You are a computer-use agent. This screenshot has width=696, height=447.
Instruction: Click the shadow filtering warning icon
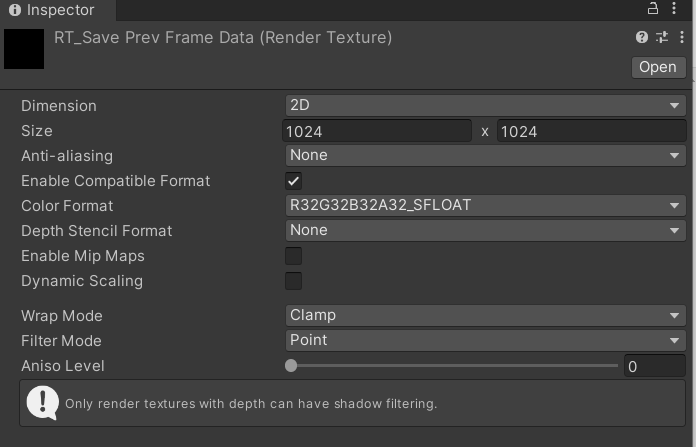click(x=42, y=403)
